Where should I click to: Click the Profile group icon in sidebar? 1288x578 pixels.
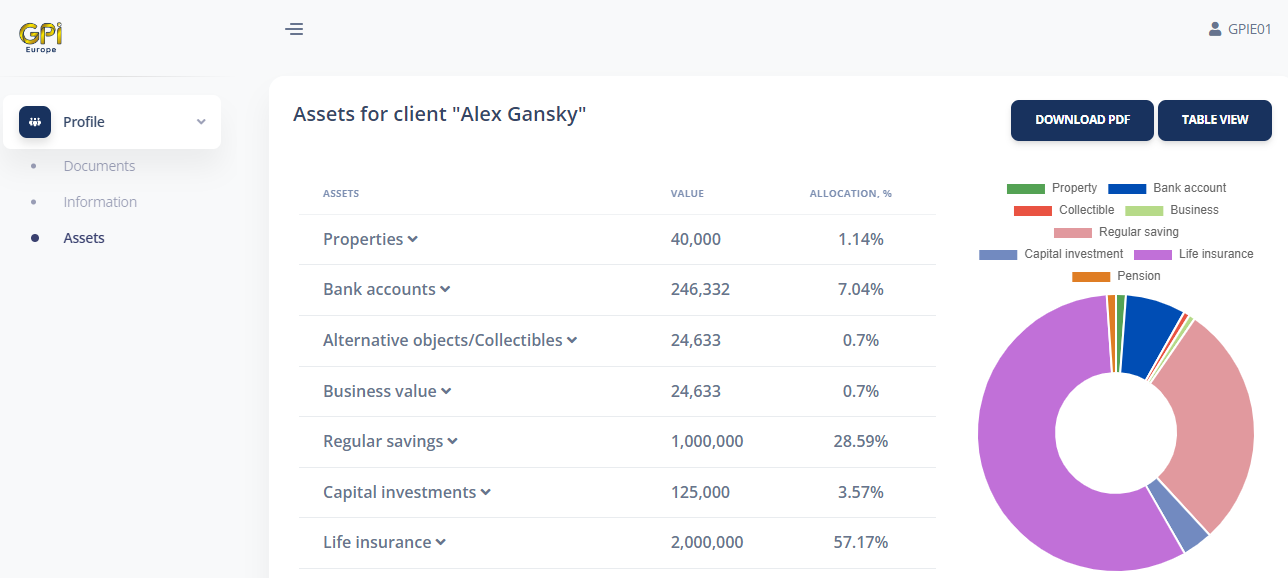pyautogui.click(x=35, y=122)
